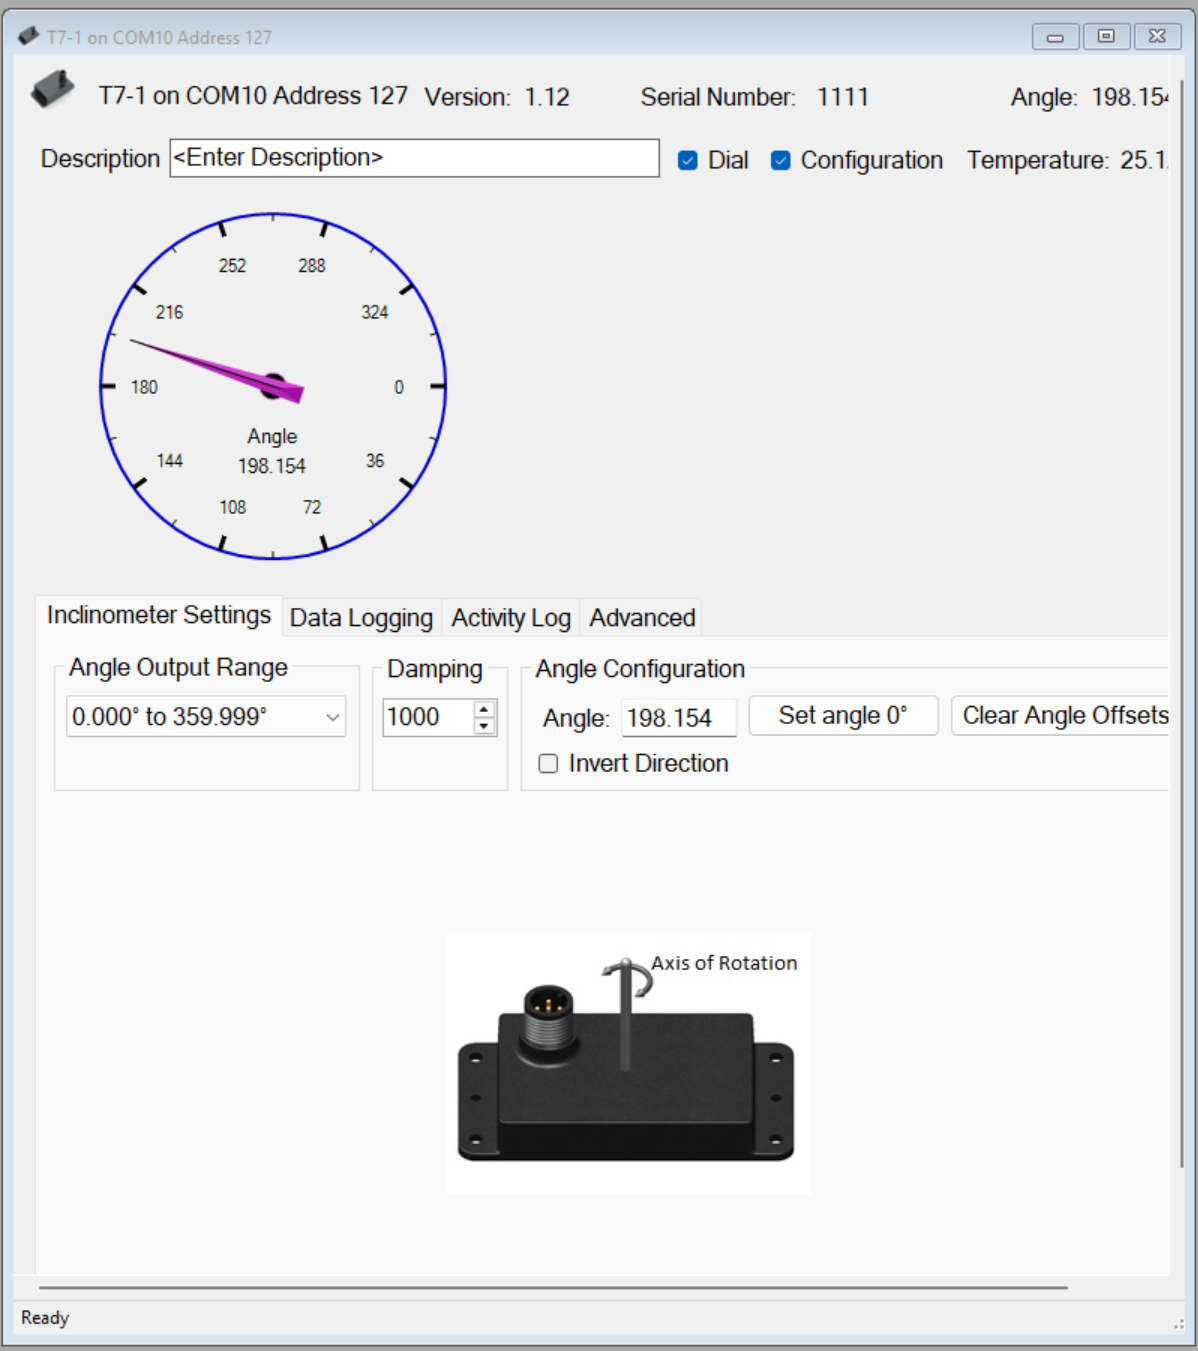Image resolution: width=1198 pixels, height=1351 pixels.
Task: Toggle the Dial checkbox
Action: [x=687, y=160]
